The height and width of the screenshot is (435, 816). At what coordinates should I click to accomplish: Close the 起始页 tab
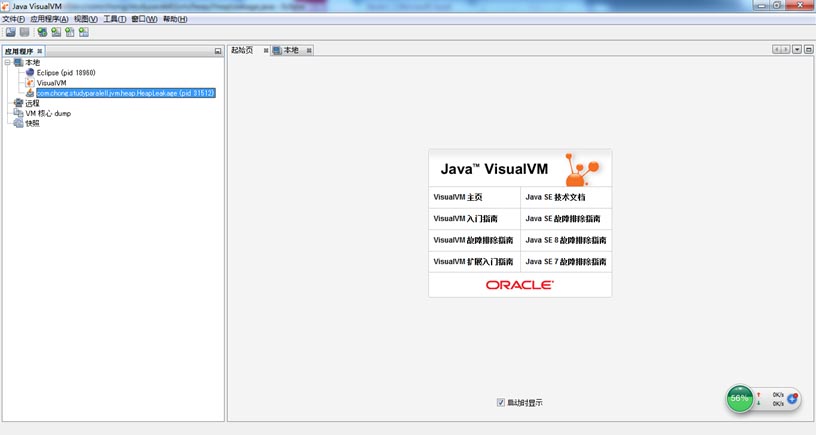266,50
